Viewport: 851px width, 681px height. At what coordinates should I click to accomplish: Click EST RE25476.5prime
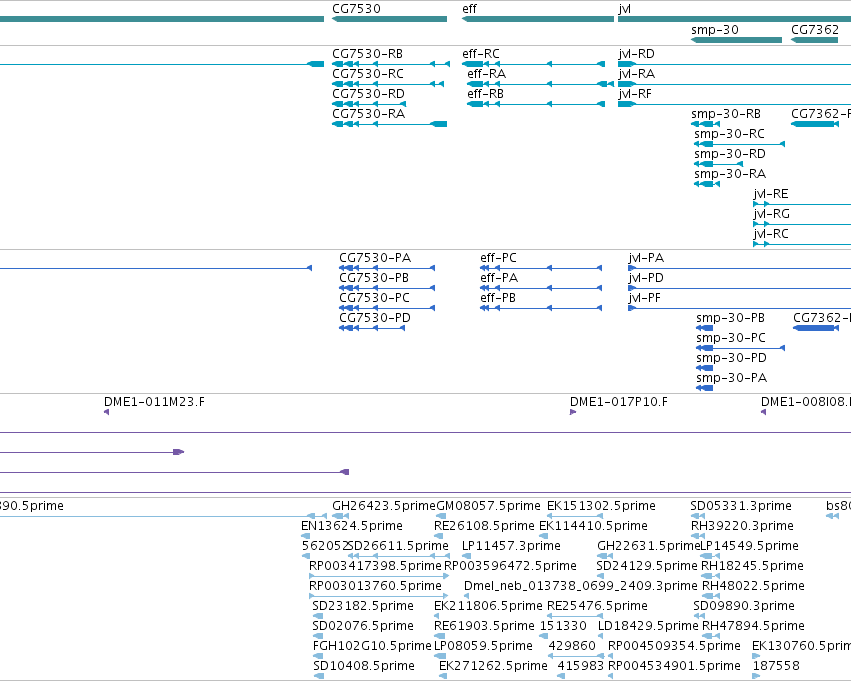point(575,616)
